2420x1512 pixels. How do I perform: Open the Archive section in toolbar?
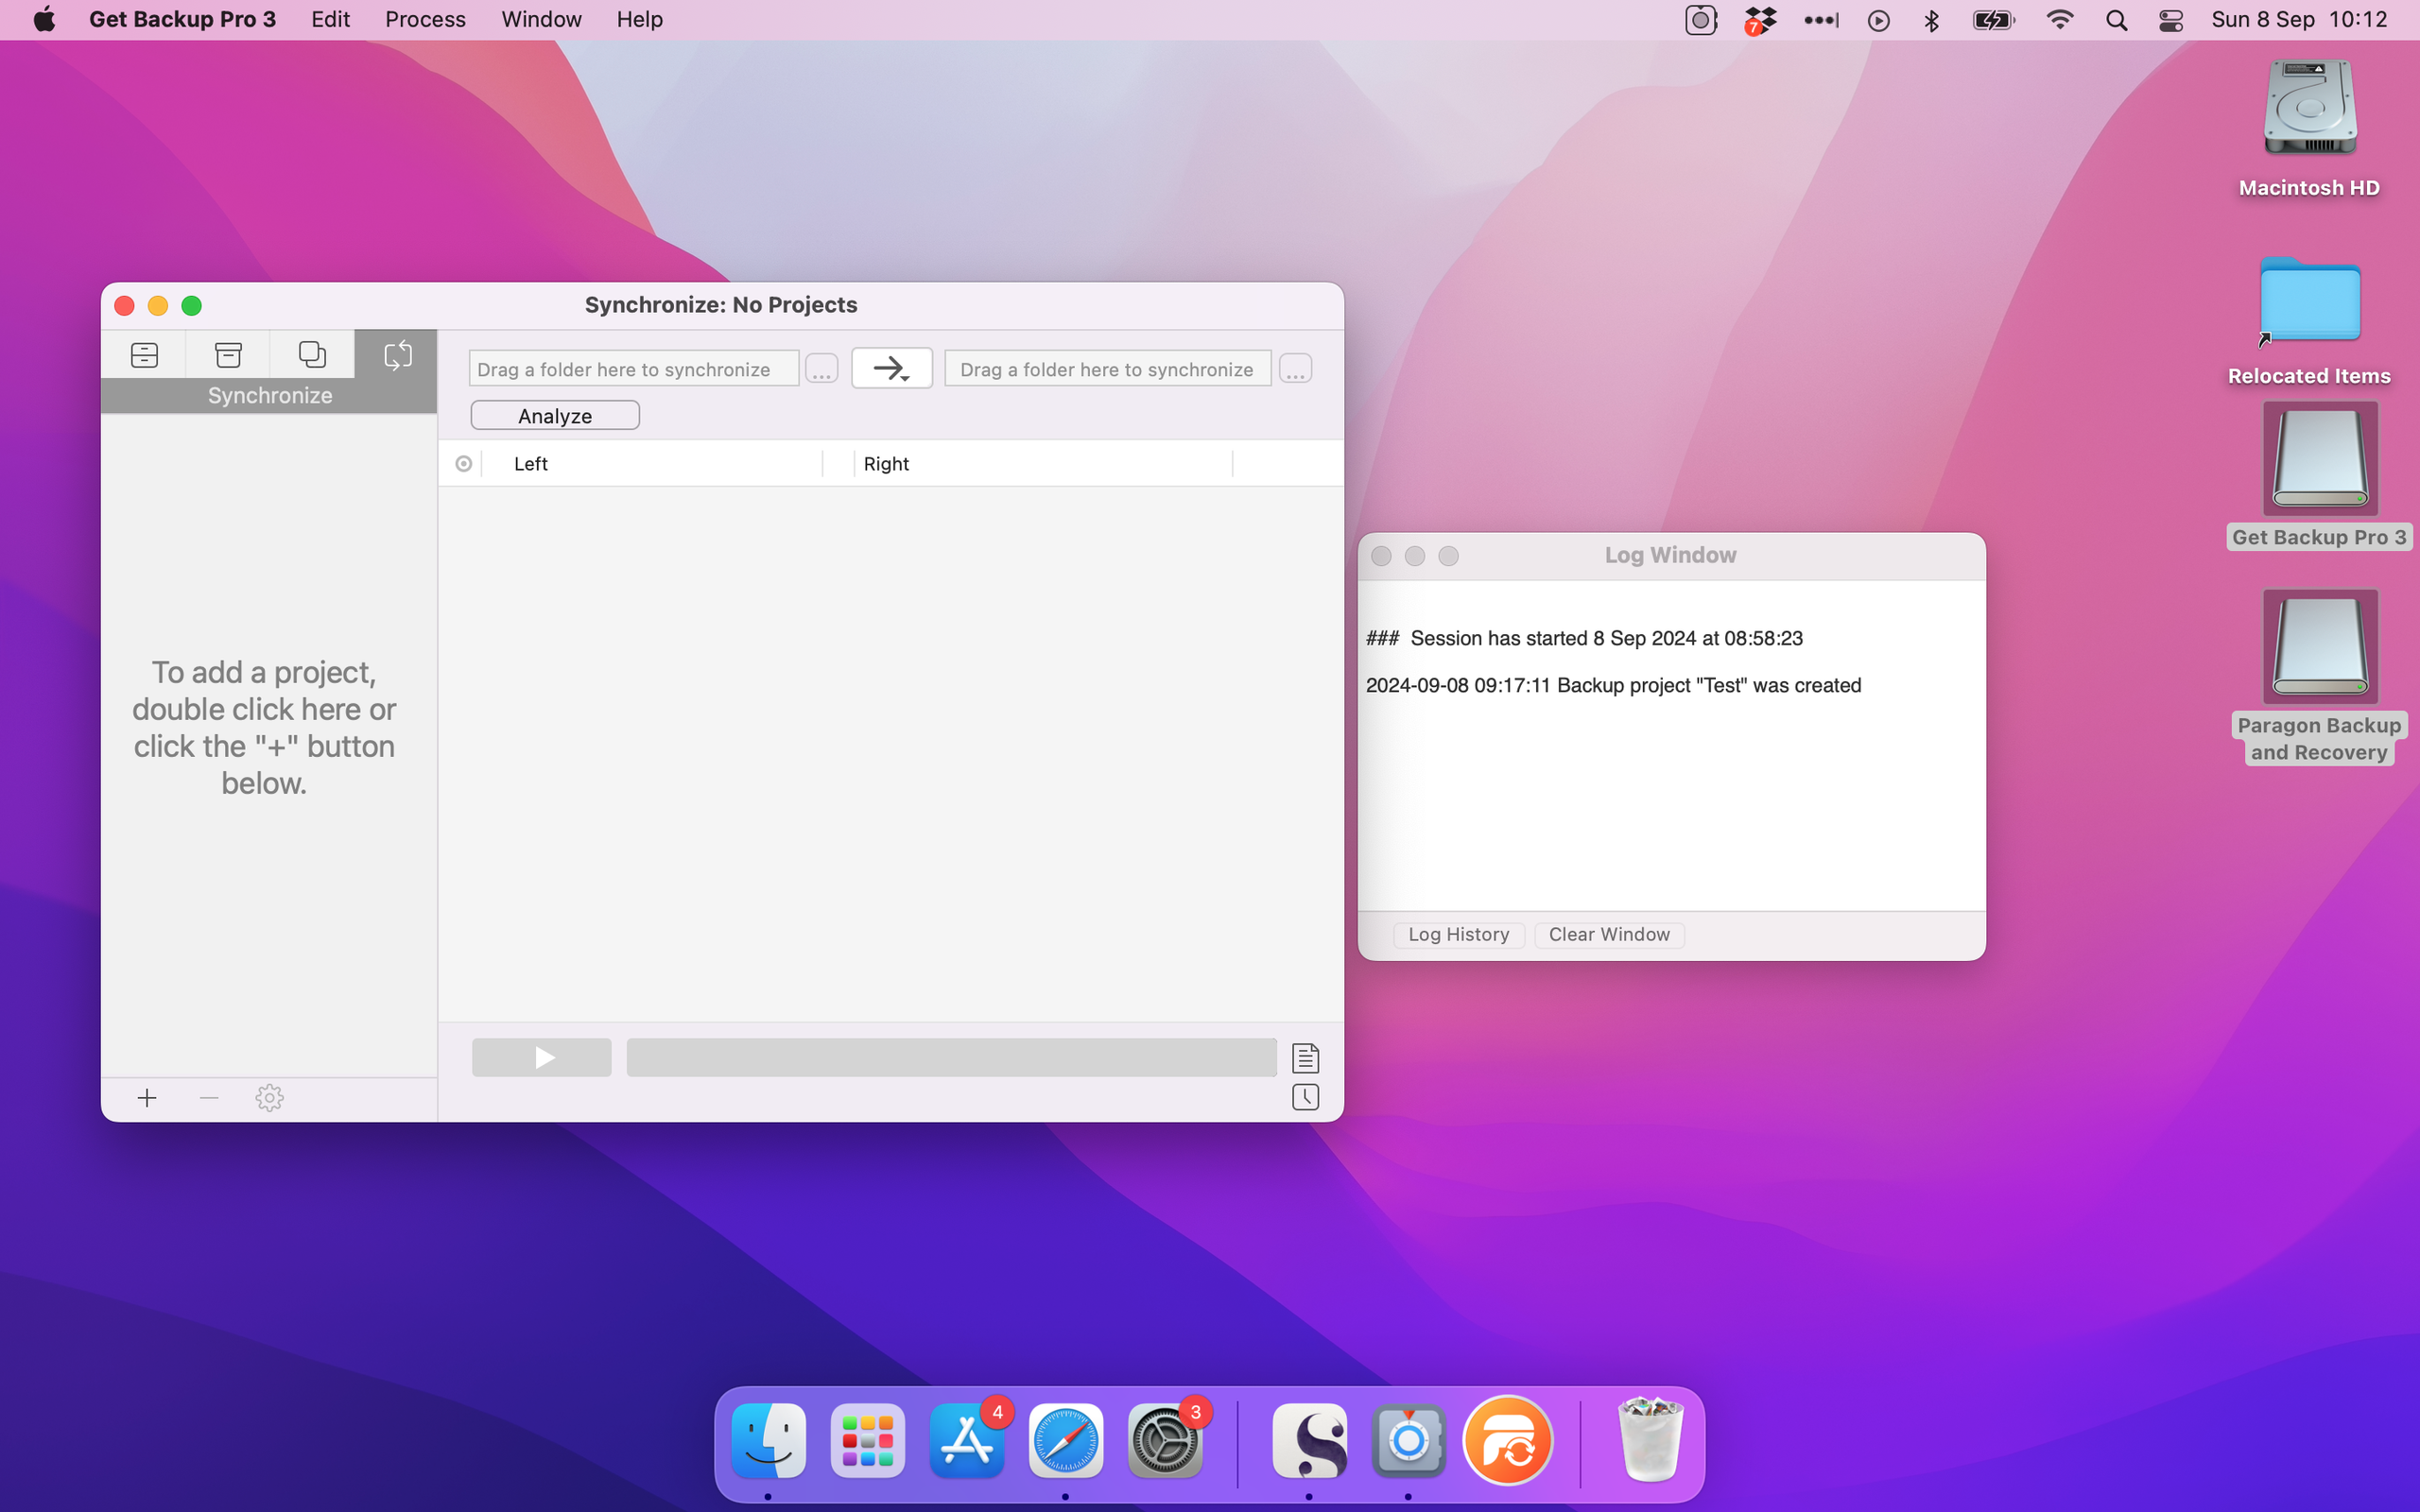click(x=227, y=353)
